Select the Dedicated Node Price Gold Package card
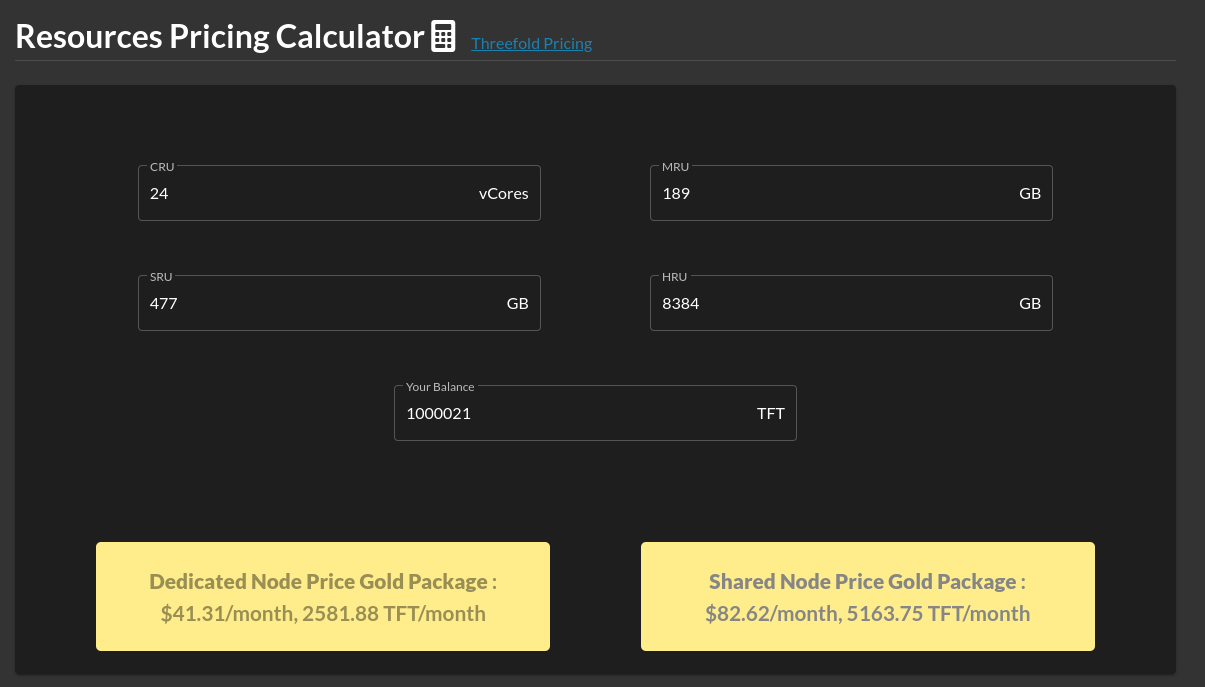Screen dimensions: 1205x687 click(323, 597)
